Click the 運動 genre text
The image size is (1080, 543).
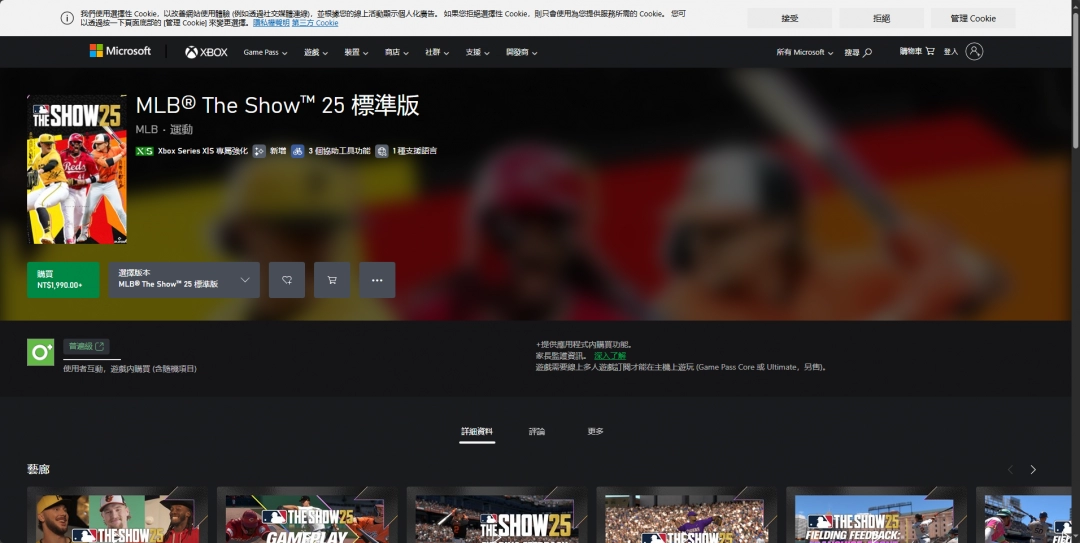pyautogui.click(x=181, y=130)
